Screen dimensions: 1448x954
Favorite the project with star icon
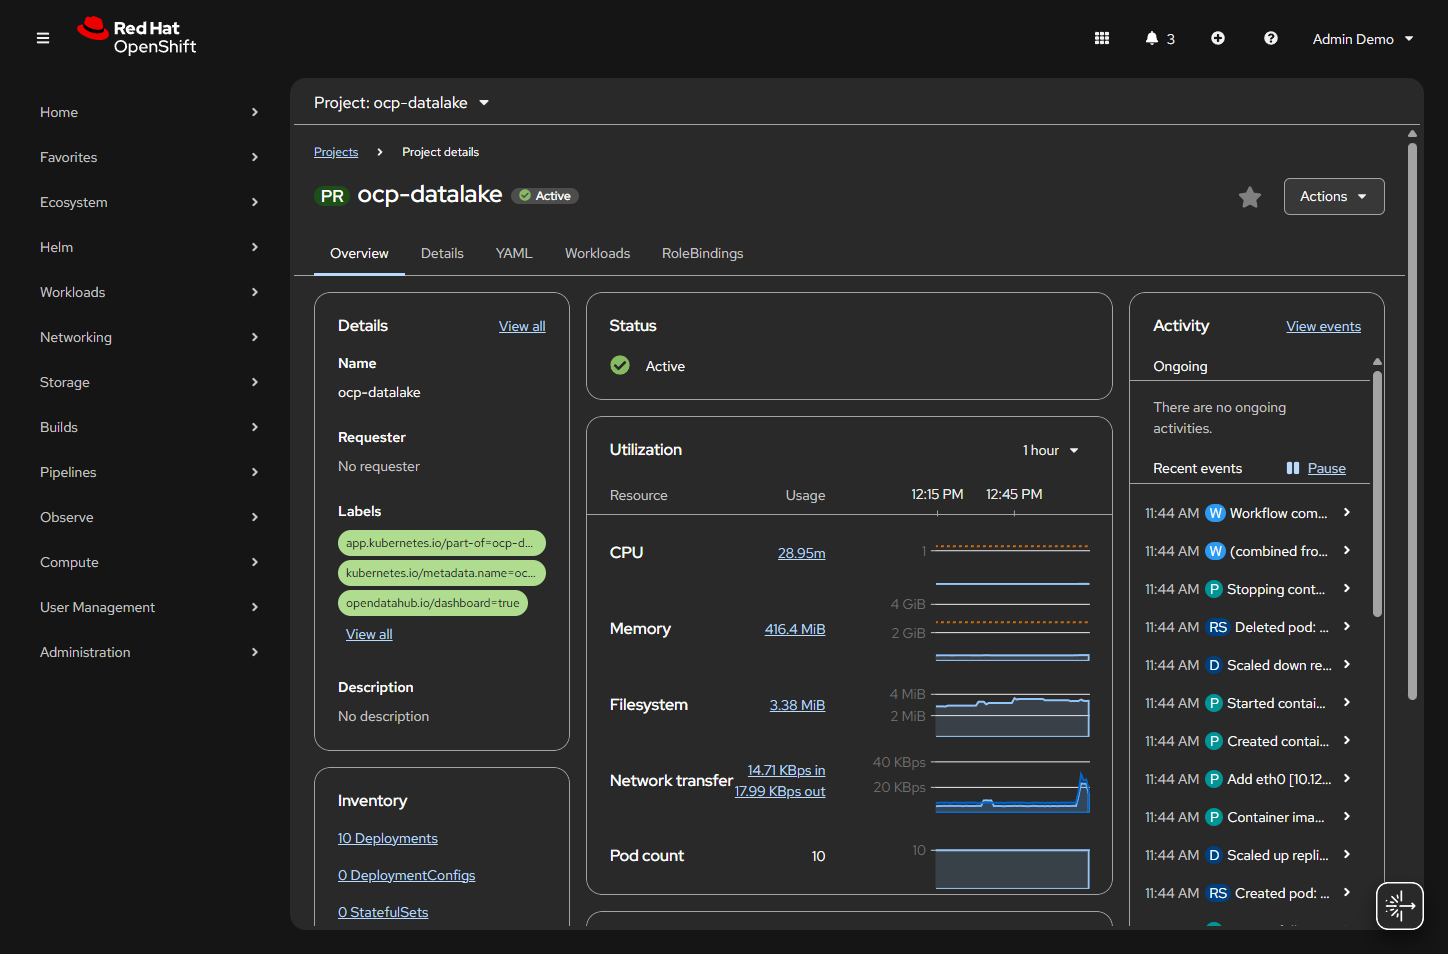pos(1250,197)
